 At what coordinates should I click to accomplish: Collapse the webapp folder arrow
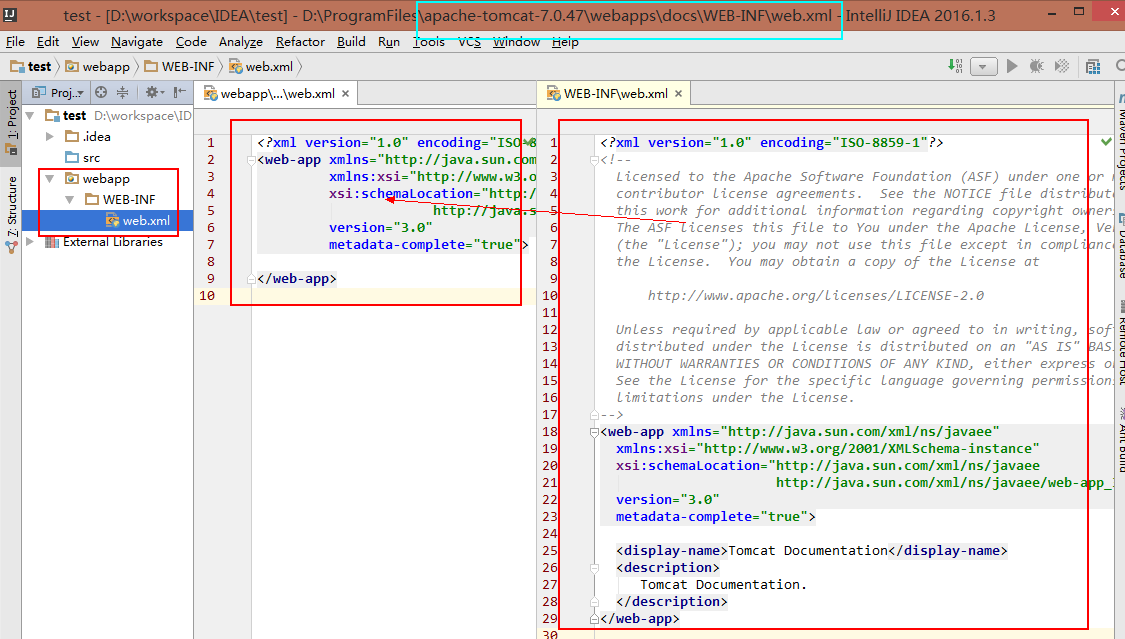tap(50, 179)
